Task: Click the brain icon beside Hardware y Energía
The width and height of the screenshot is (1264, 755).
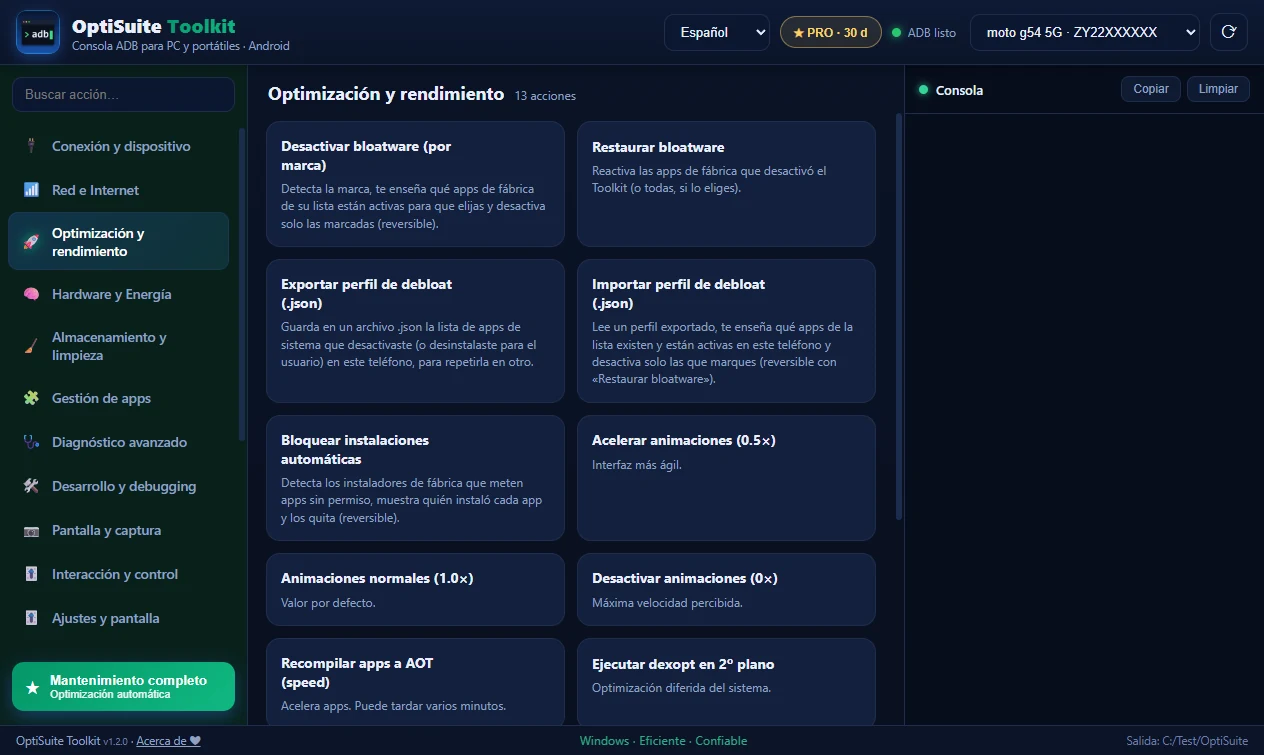Action: (31, 294)
